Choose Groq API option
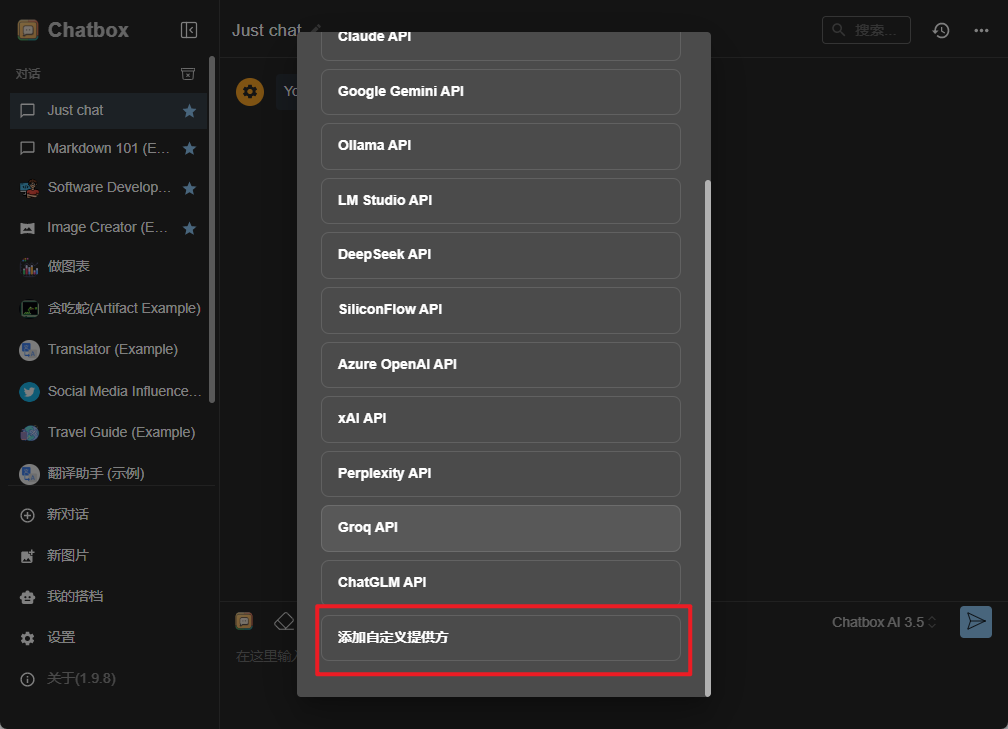Viewport: 1008px width, 729px height. pos(501,528)
